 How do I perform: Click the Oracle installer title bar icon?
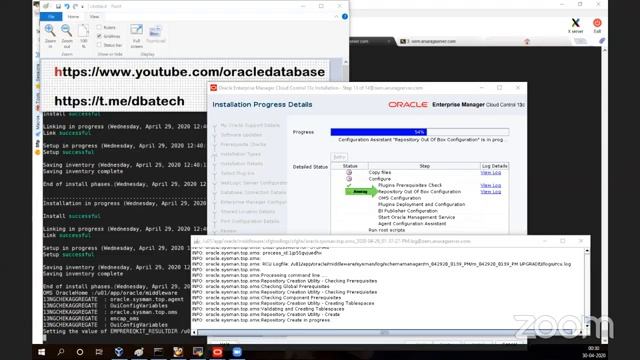click(213, 88)
